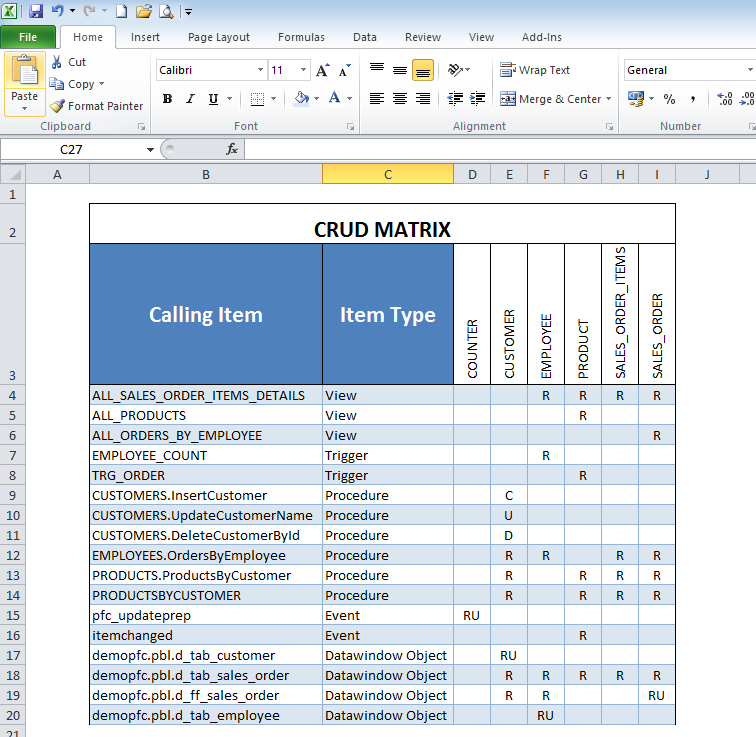Click the Percent Style icon

pyautogui.click(x=669, y=99)
